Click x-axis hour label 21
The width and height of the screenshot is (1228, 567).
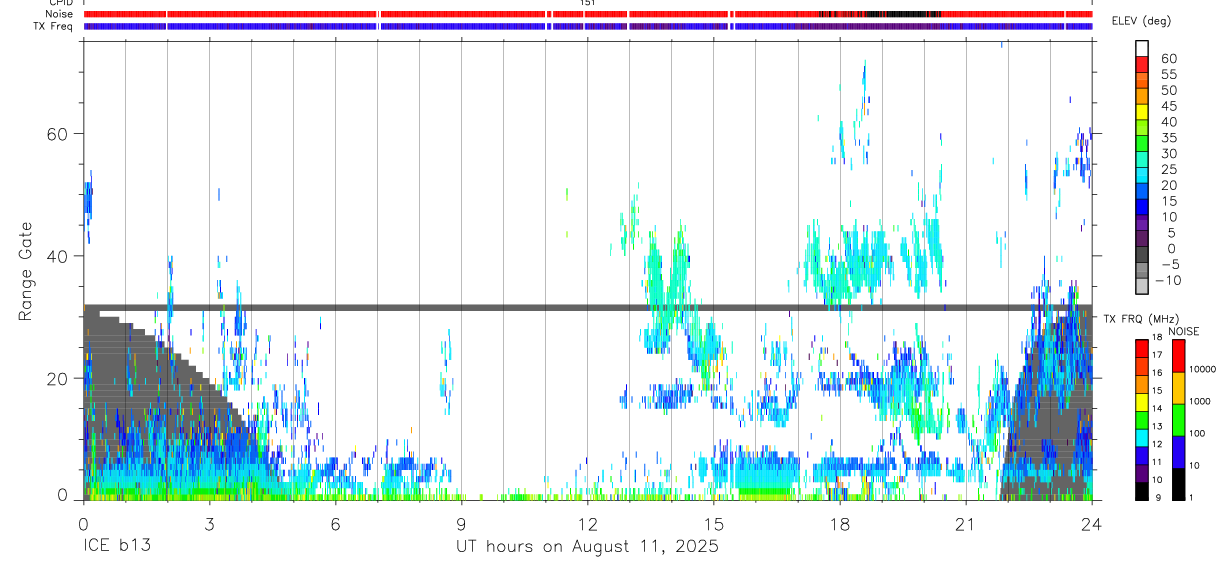click(965, 524)
